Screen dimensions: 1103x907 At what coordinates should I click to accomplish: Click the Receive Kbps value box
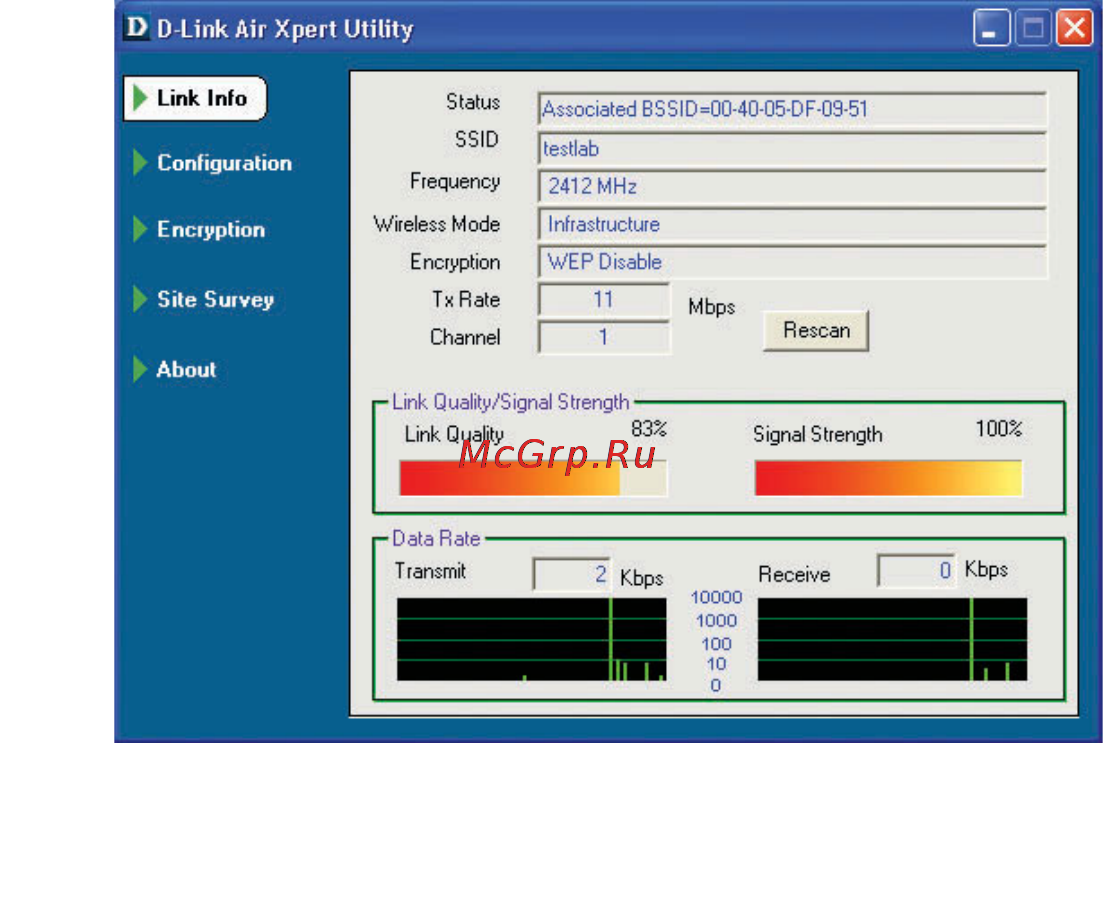pyautogui.click(x=916, y=570)
